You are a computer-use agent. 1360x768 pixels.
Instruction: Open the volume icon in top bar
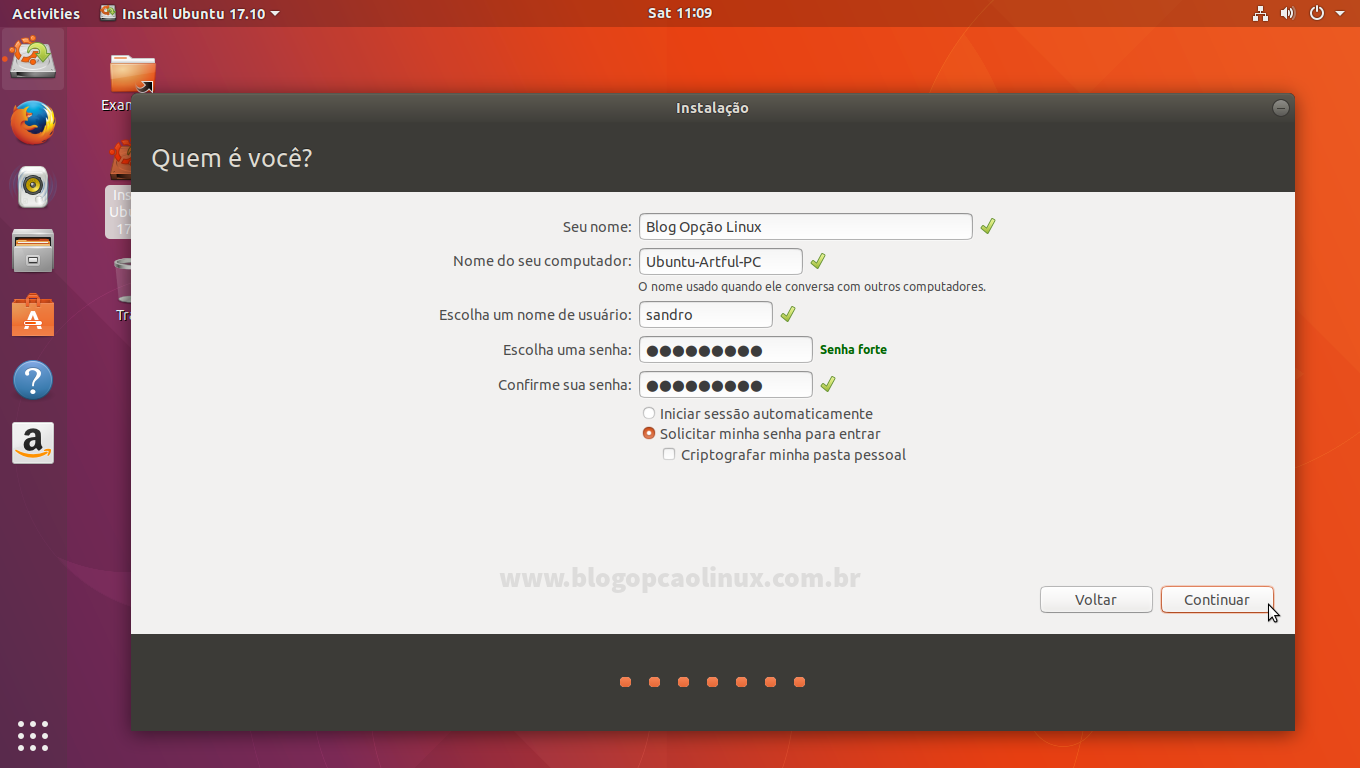pos(1288,13)
